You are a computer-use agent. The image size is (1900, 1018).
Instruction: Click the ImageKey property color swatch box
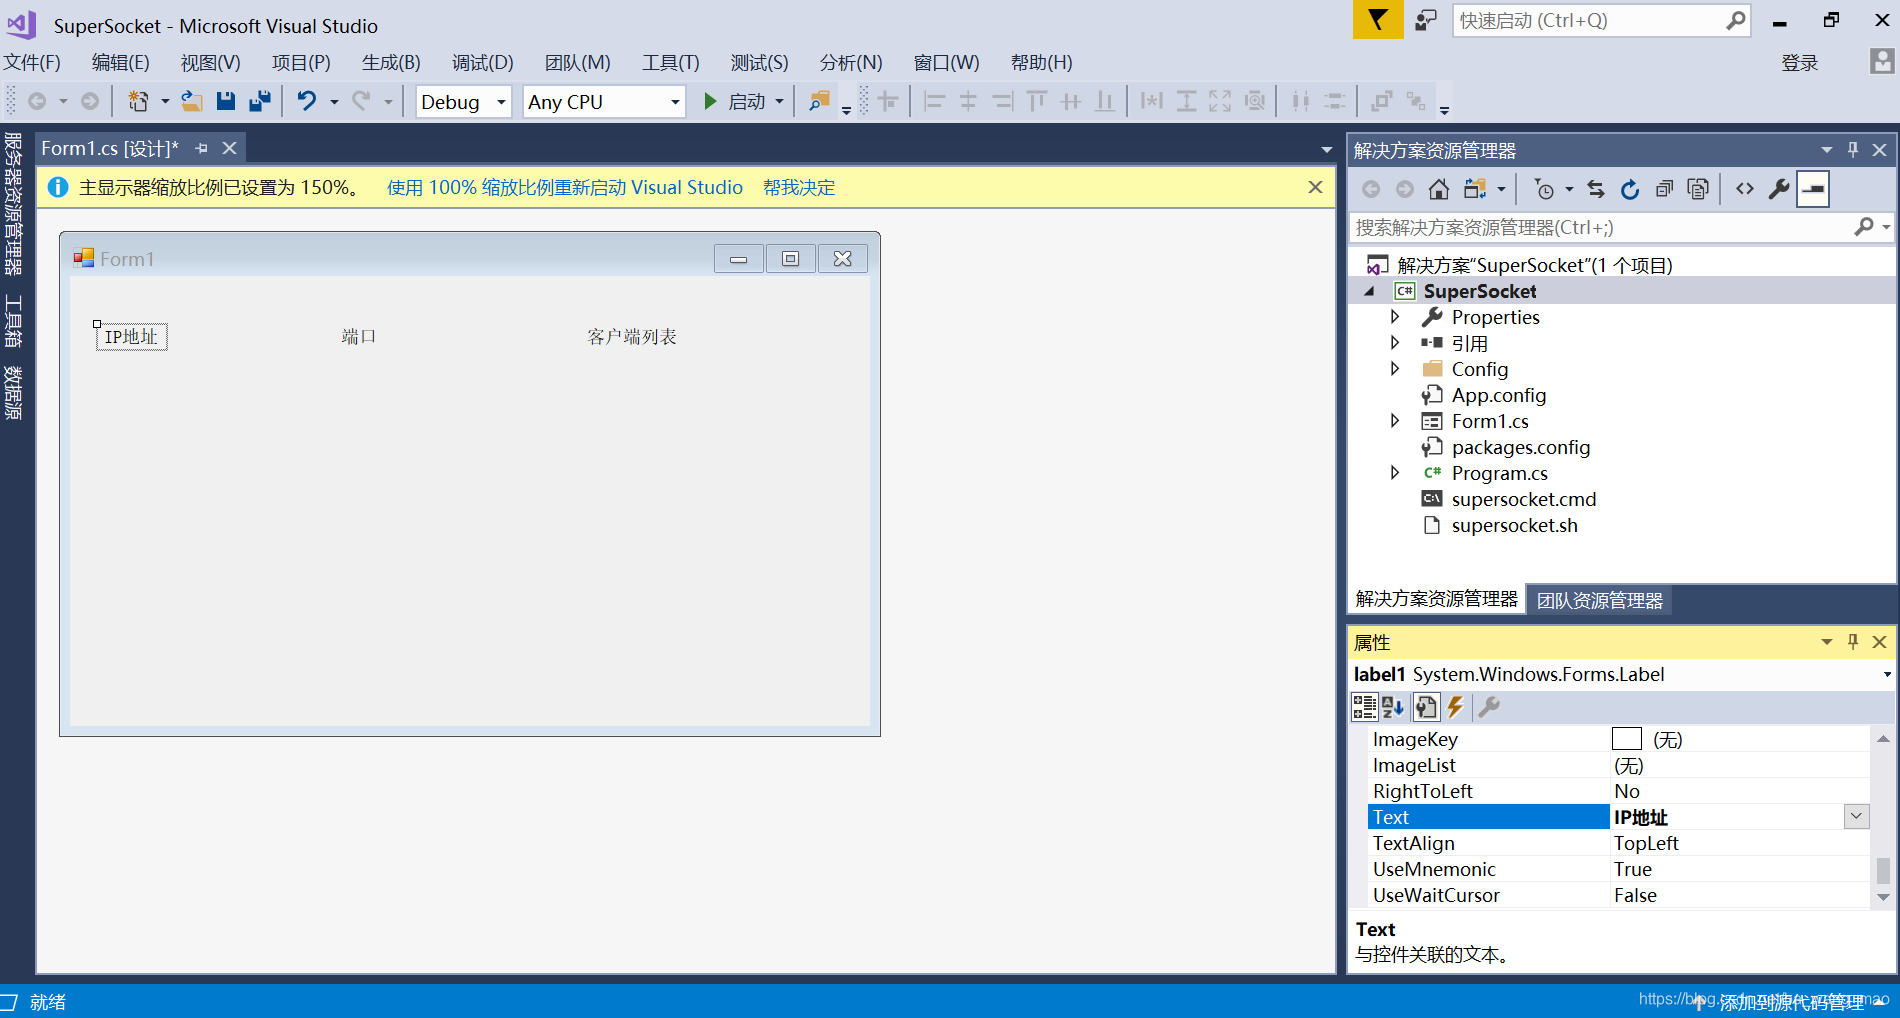pyautogui.click(x=1627, y=739)
